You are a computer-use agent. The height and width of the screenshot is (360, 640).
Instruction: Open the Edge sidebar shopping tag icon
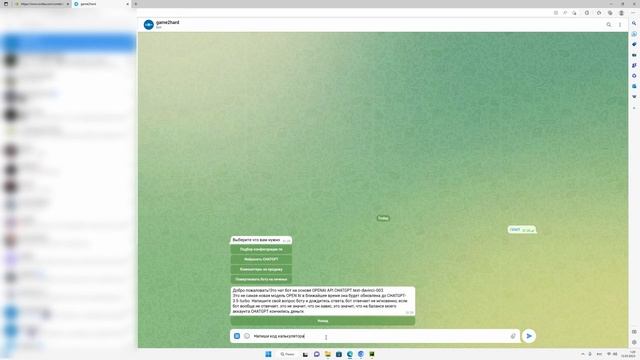(x=634, y=44)
